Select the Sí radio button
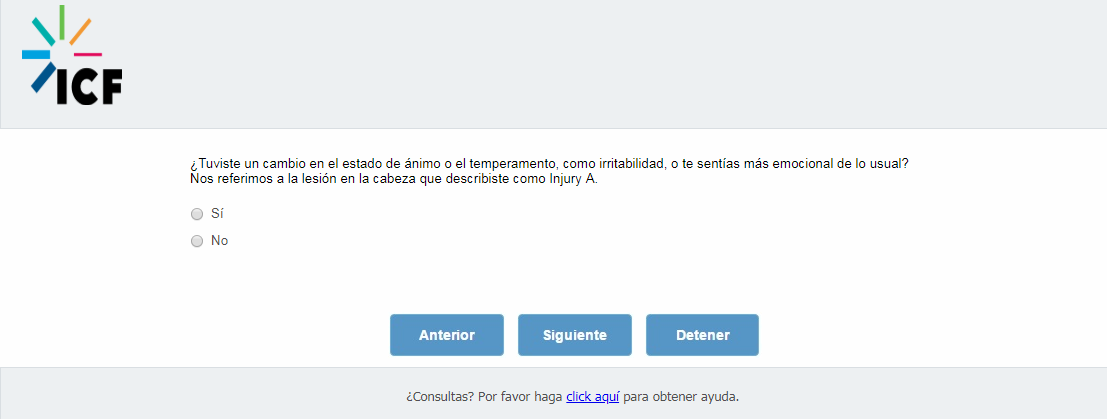This screenshot has height=419, width=1107. point(197,214)
